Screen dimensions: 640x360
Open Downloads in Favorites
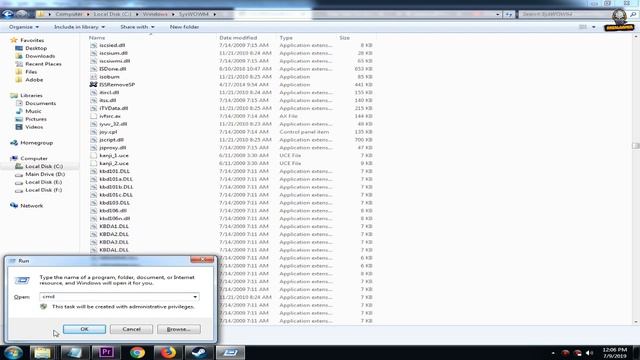pyautogui.click(x=40, y=56)
